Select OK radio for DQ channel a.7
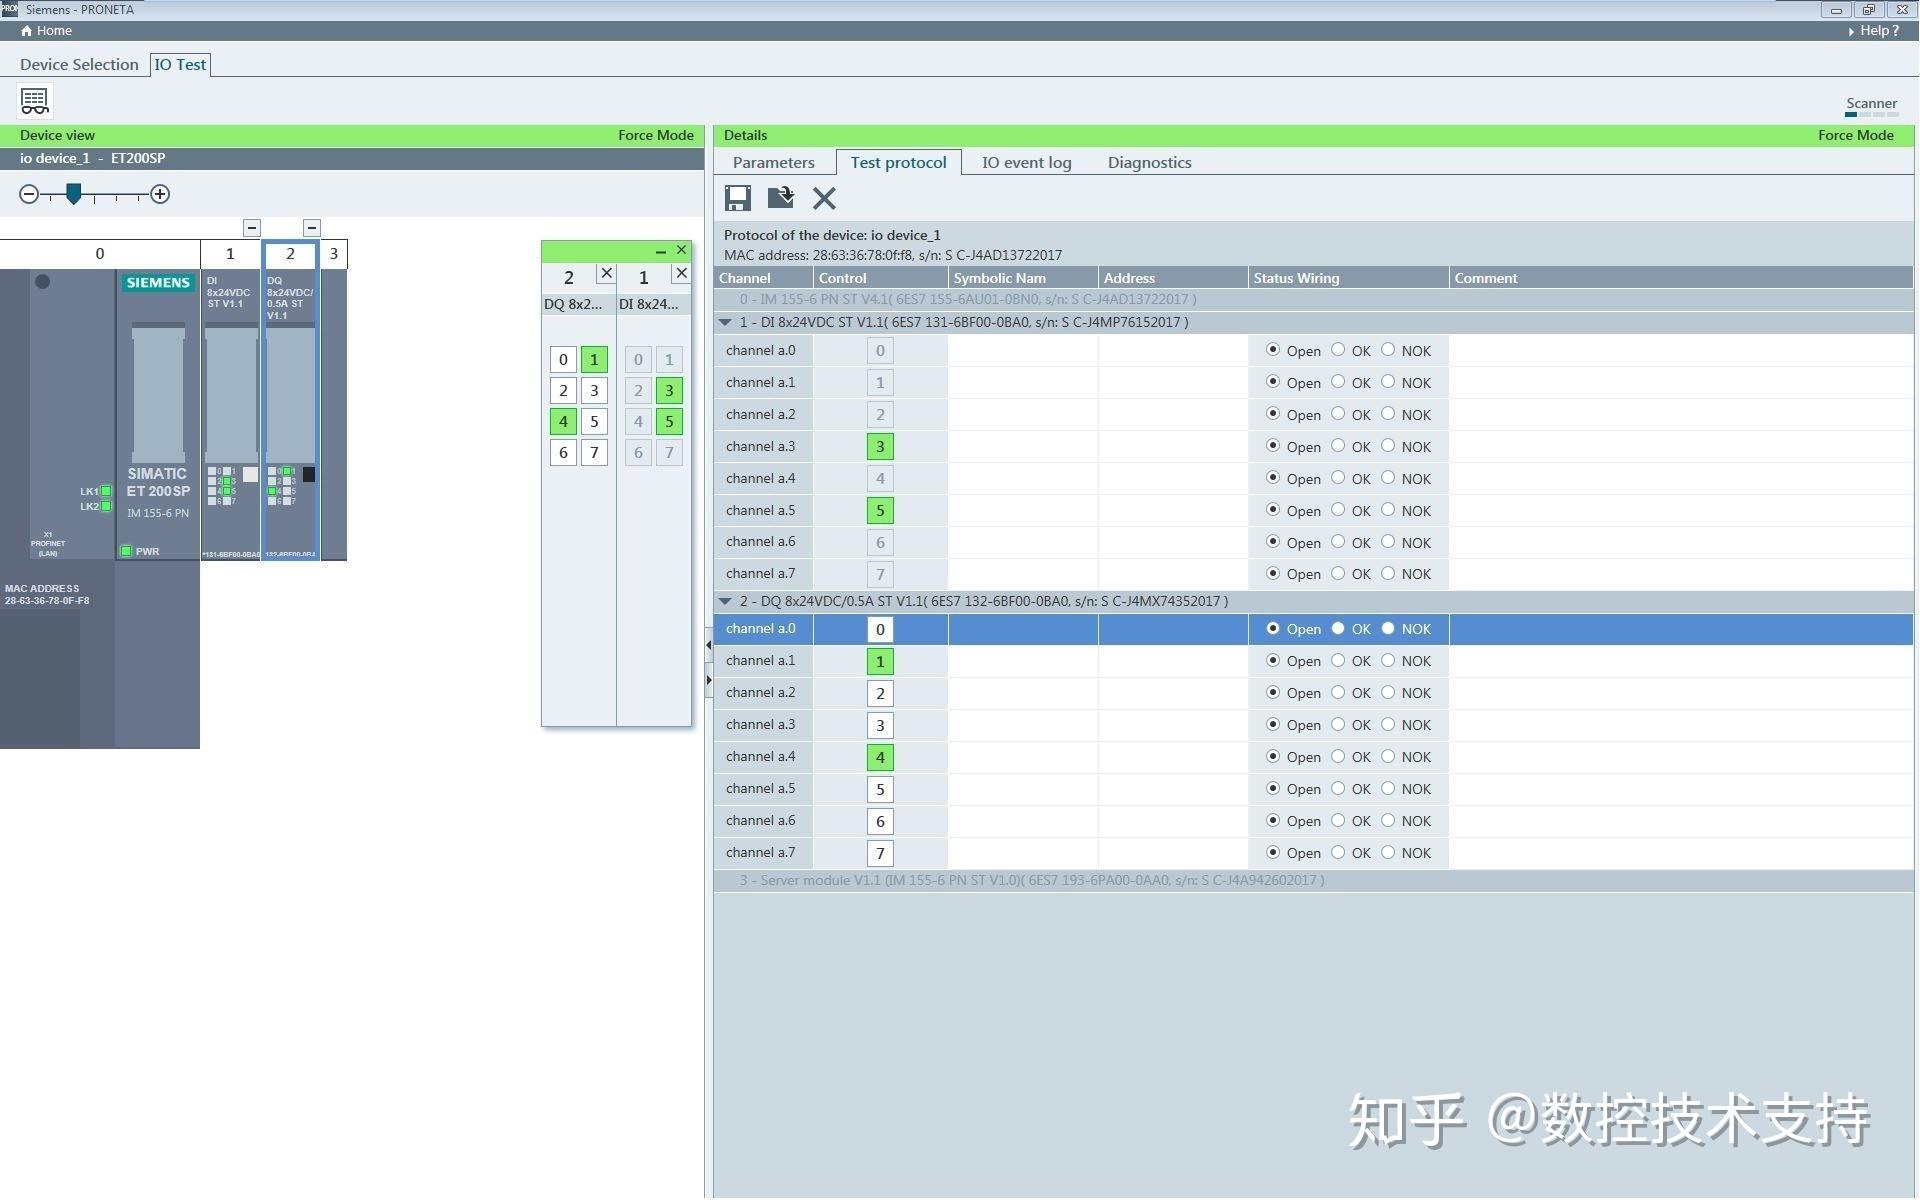1920x1200 pixels. click(1338, 853)
